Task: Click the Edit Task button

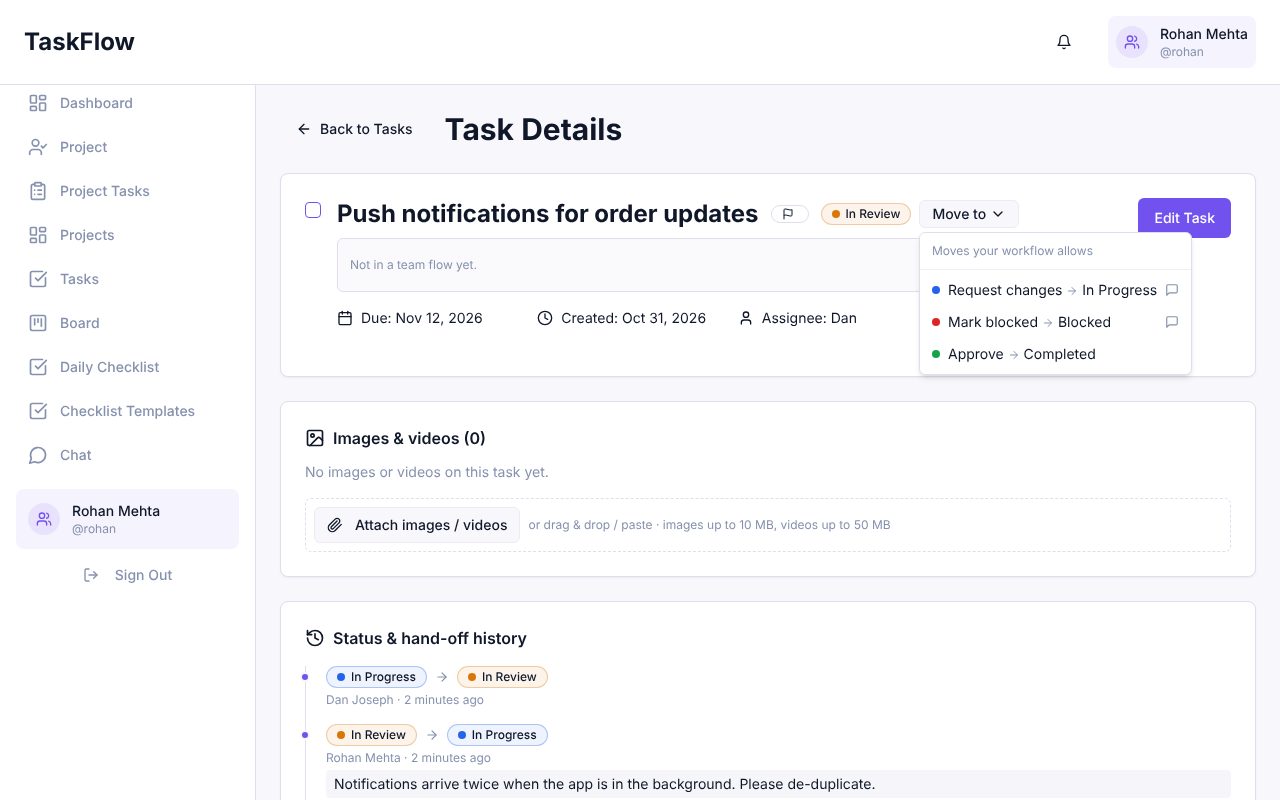Action: click(x=1184, y=218)
